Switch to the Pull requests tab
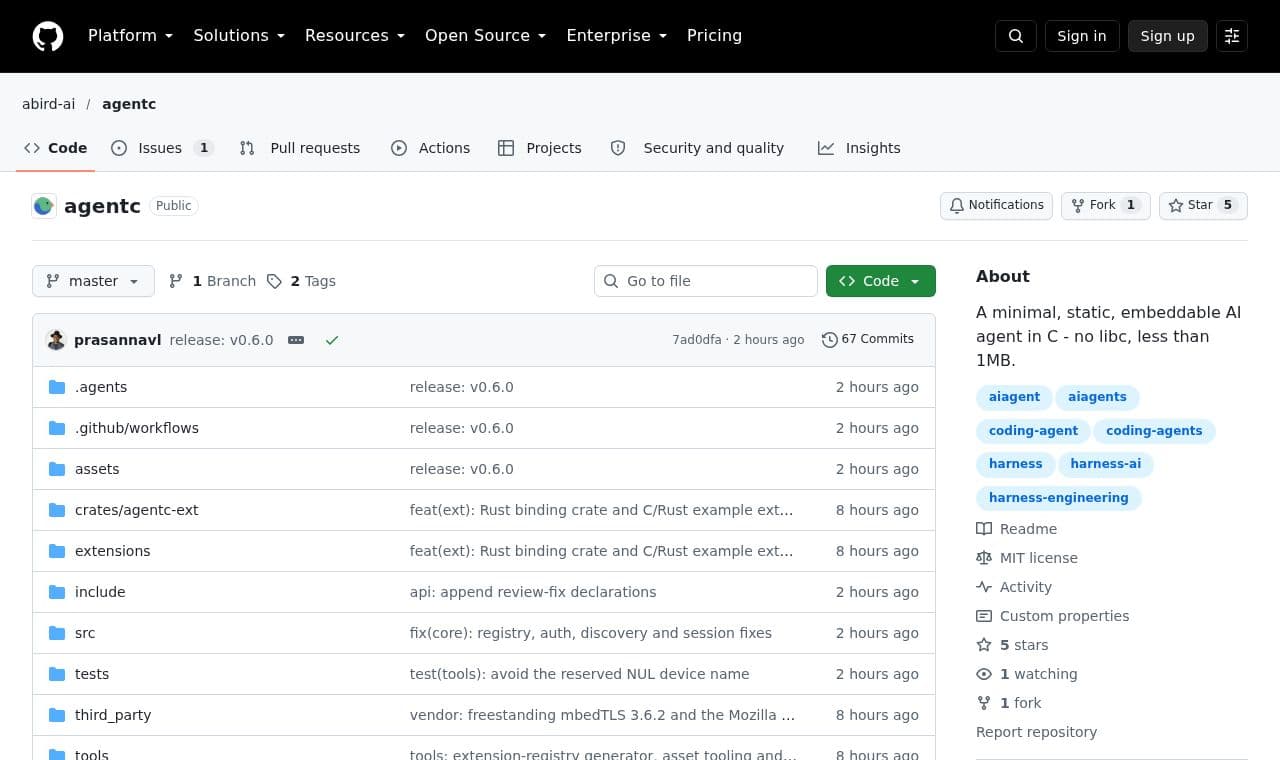The image size is (1280, 760). [300, 148]
